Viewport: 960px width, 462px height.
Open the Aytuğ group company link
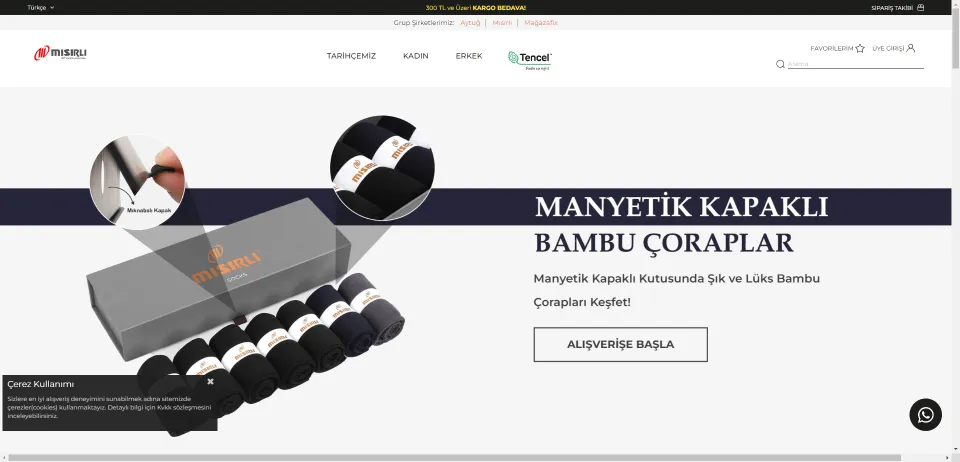tap(470, 23)
